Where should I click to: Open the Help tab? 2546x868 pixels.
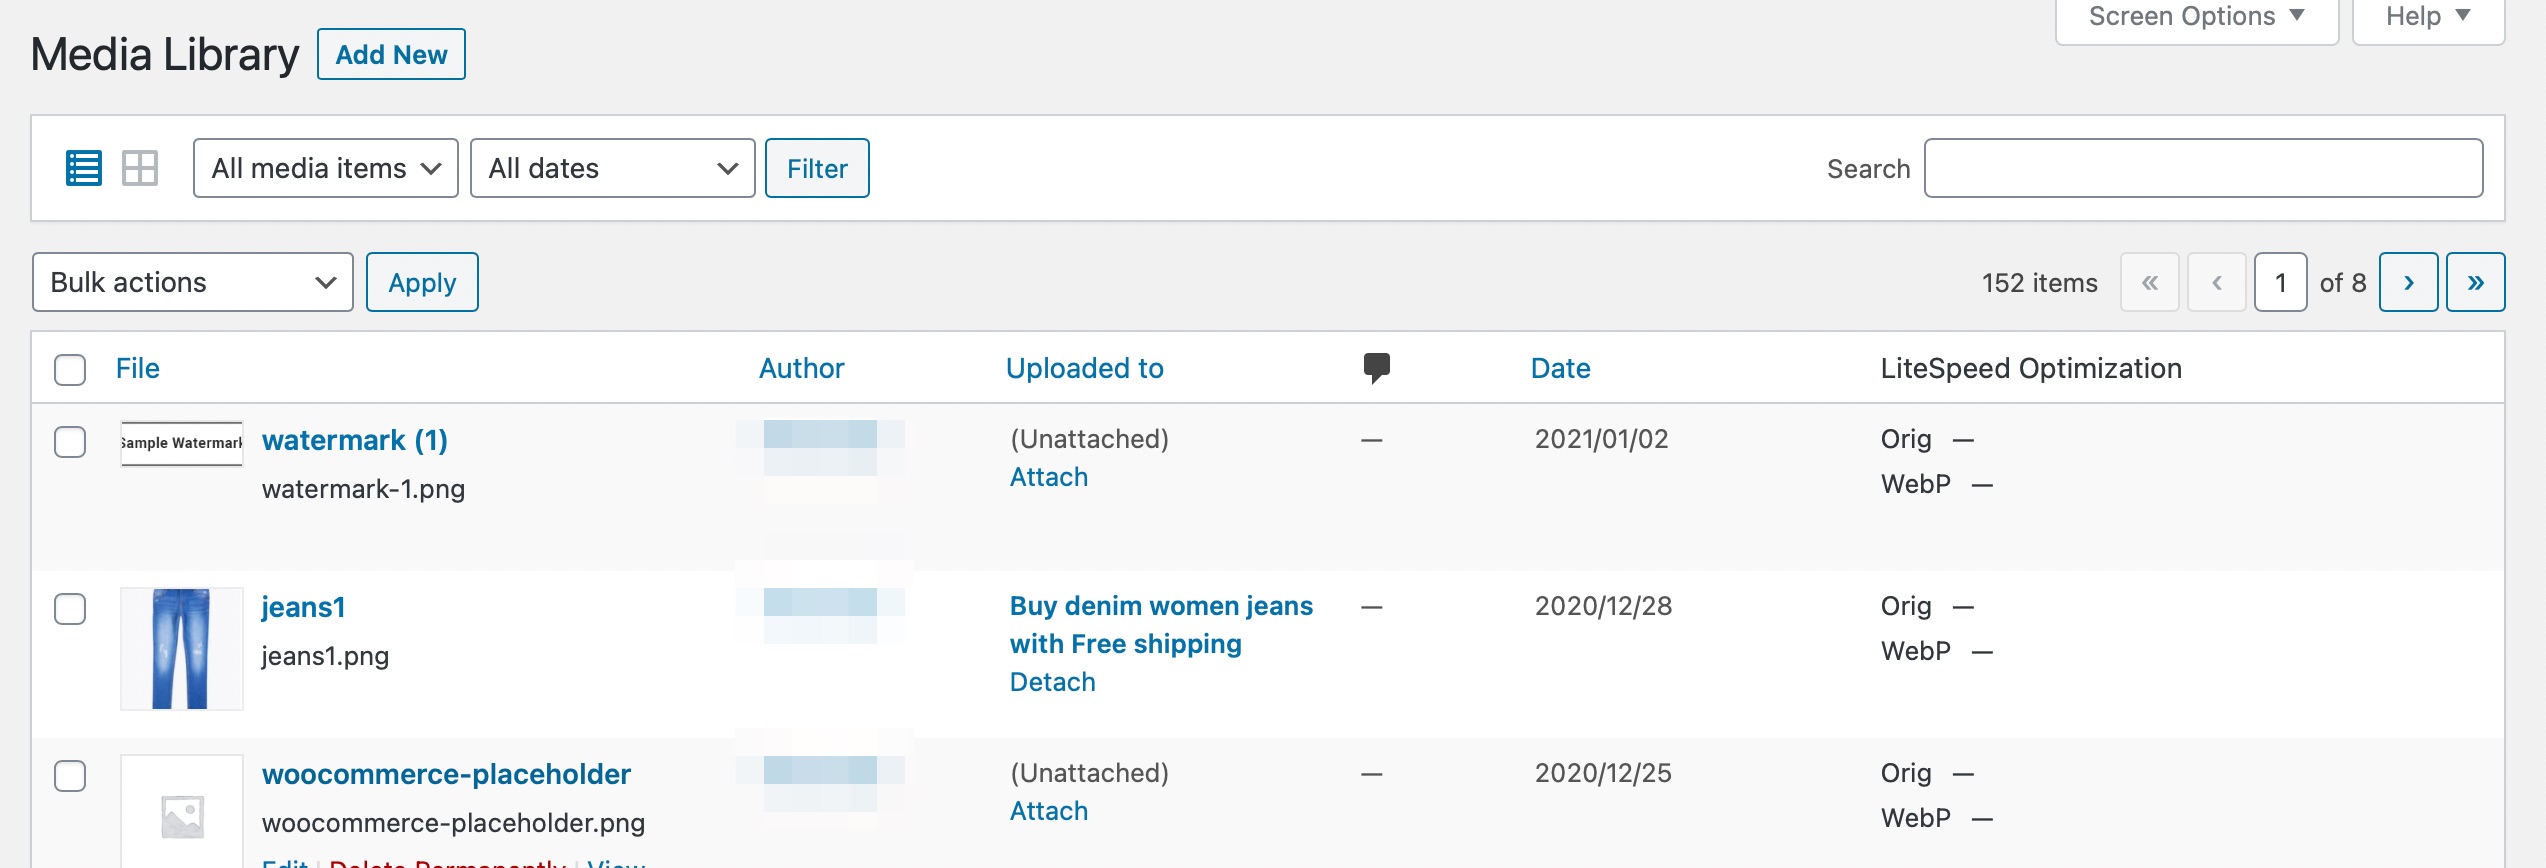tap(2427, 17)
